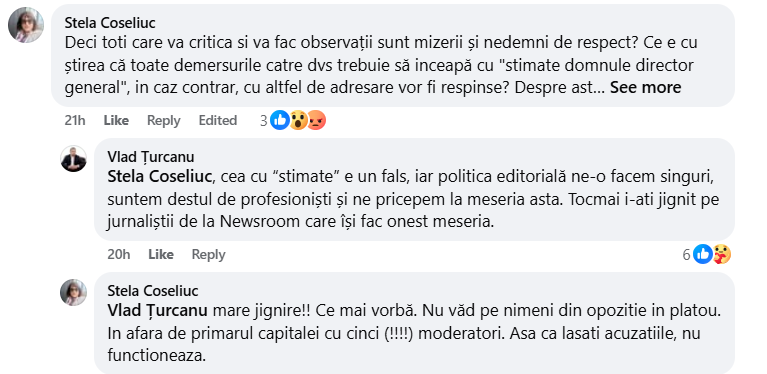View edit history via Edited label
The image size is (767, 374).
pos(218,120)
